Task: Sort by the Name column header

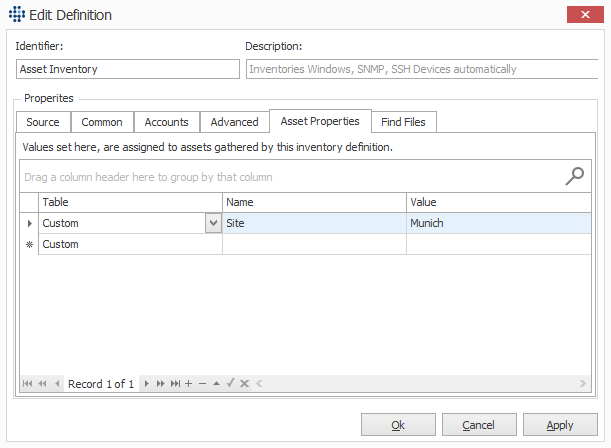Action: click(314, 202)
